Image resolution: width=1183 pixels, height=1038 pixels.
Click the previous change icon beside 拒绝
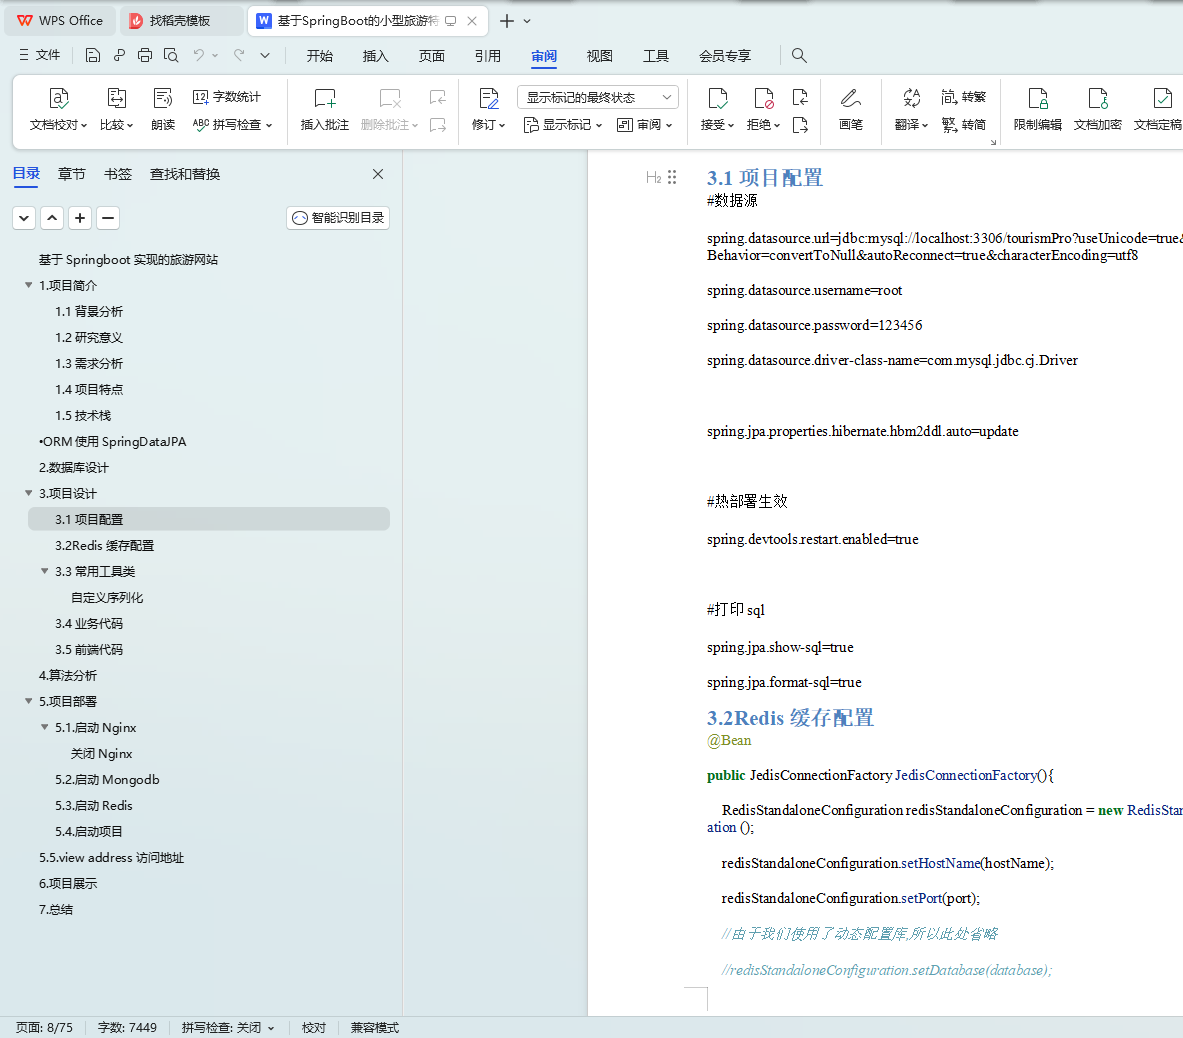click(x=800, y=97)
